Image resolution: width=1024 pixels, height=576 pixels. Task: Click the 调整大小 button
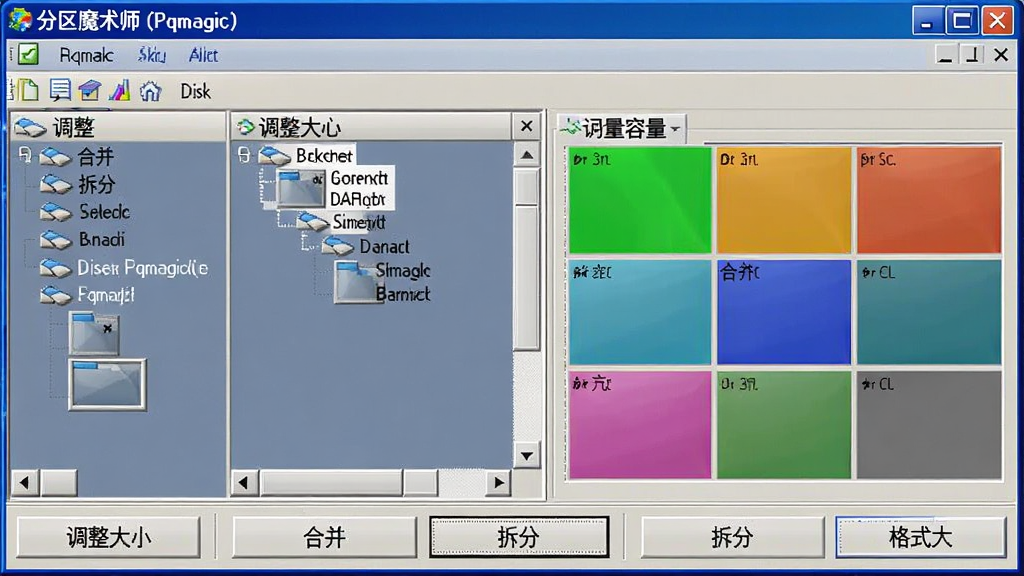tap(108, 537)
